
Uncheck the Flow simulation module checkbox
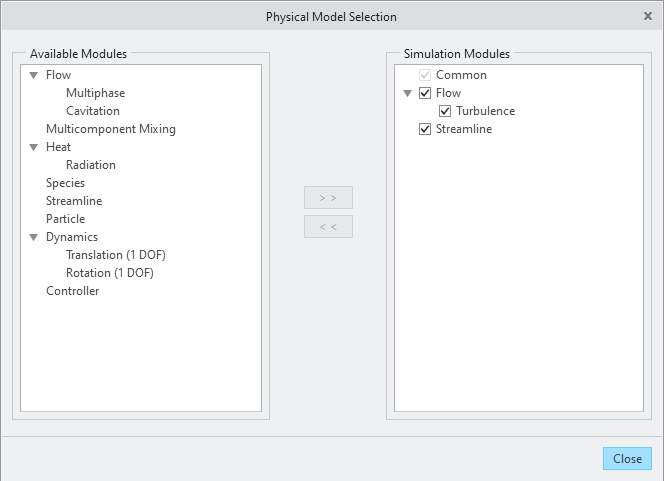425,93
